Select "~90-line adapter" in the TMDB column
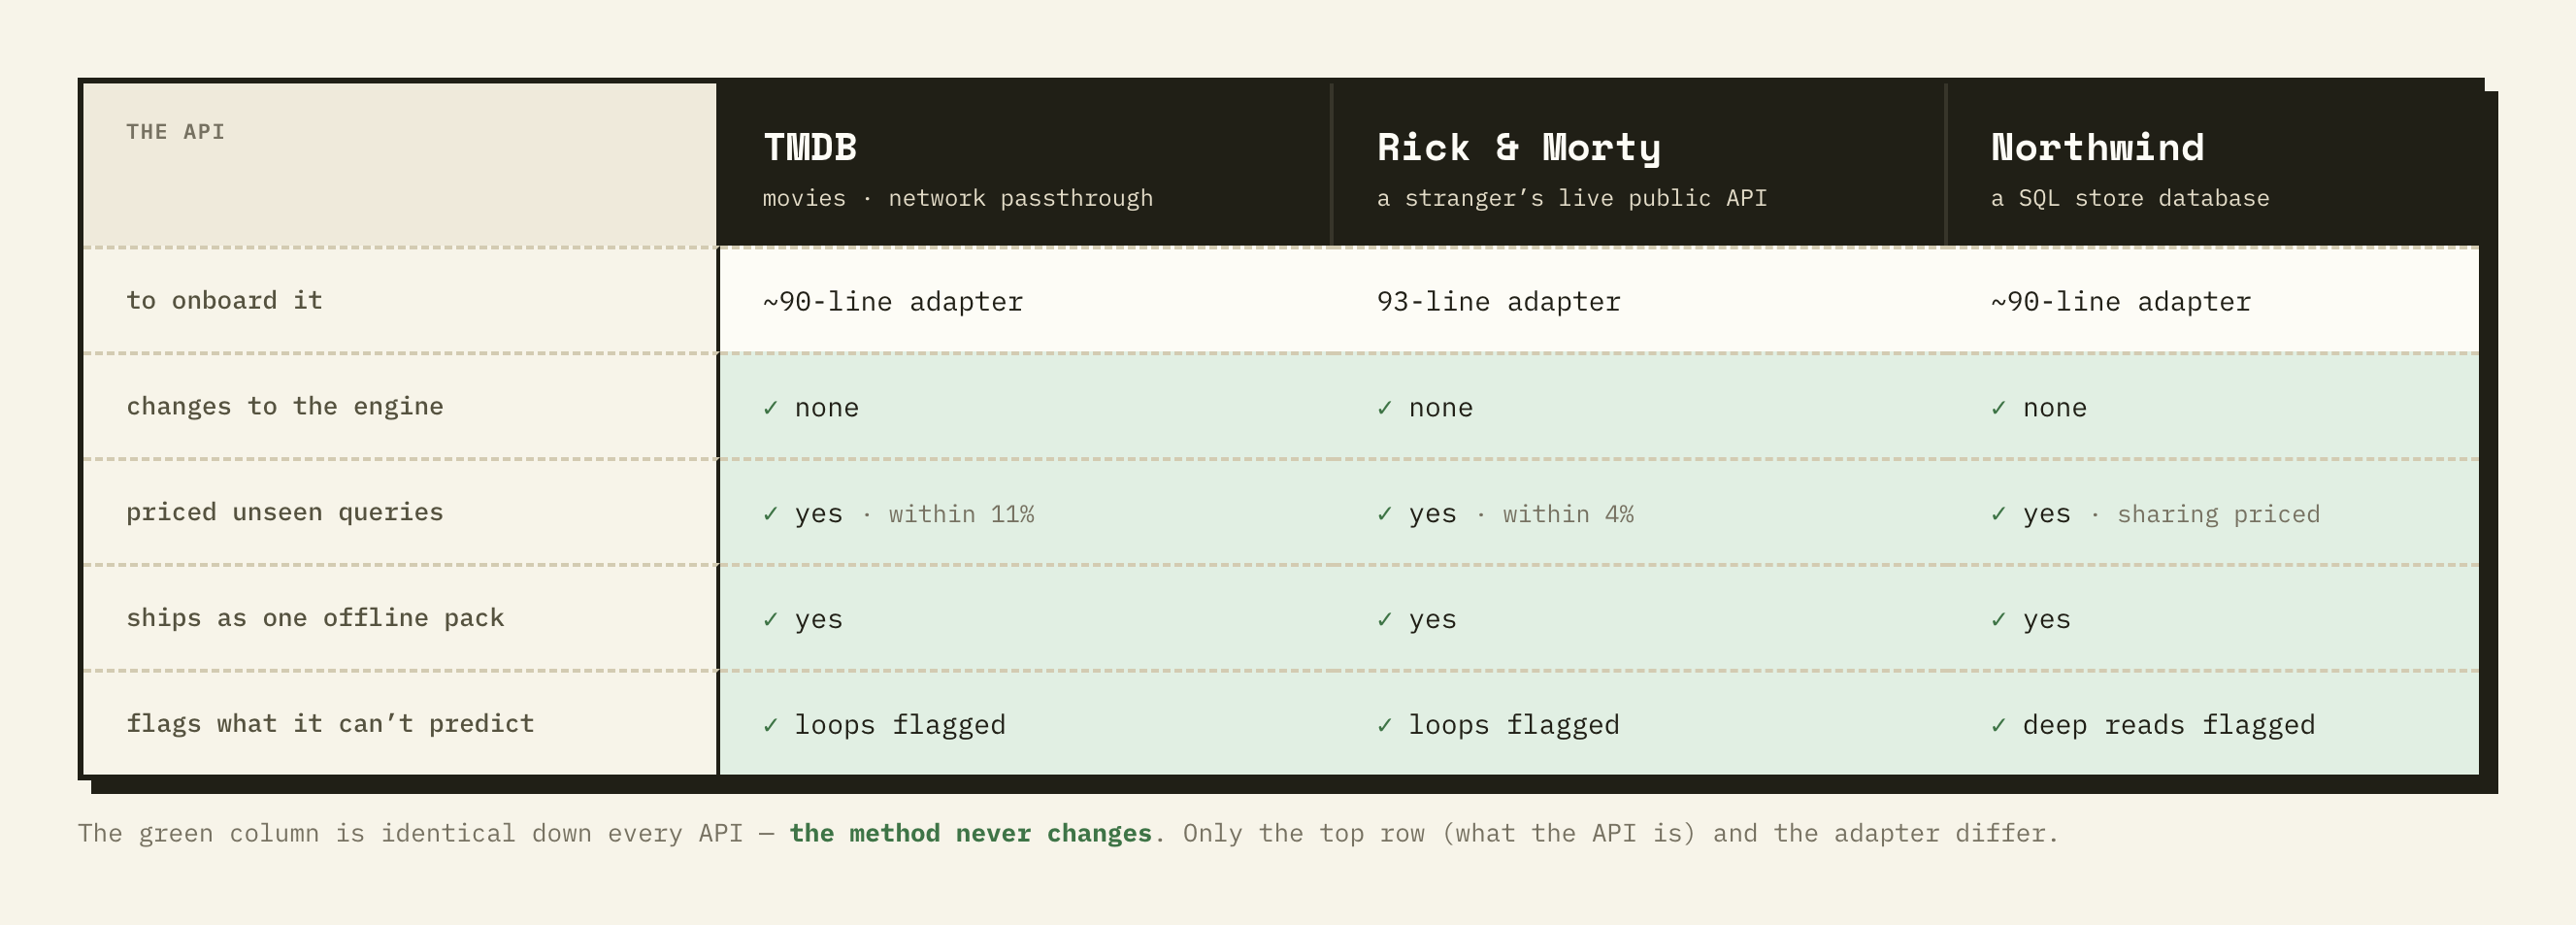The width and height of the screenshot is (2576, 925). click(x=893, y=302)
